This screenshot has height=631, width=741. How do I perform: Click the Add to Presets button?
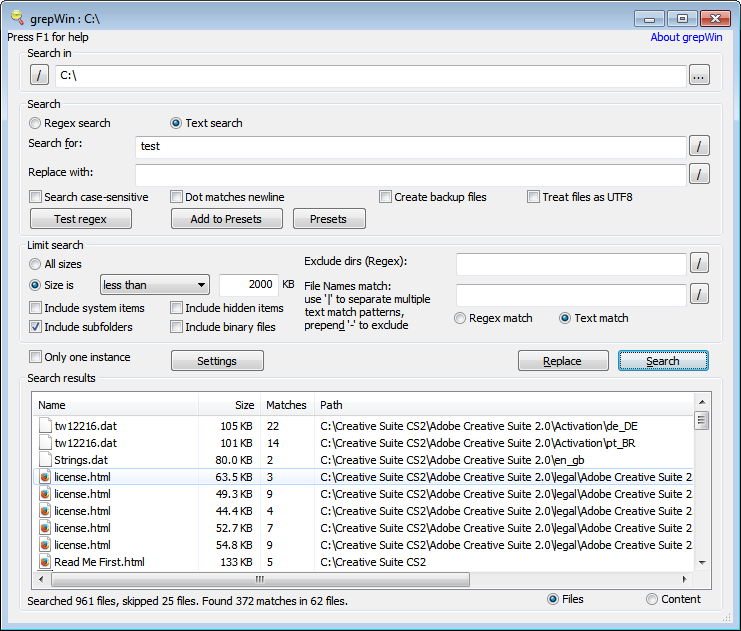pos(227,219)
